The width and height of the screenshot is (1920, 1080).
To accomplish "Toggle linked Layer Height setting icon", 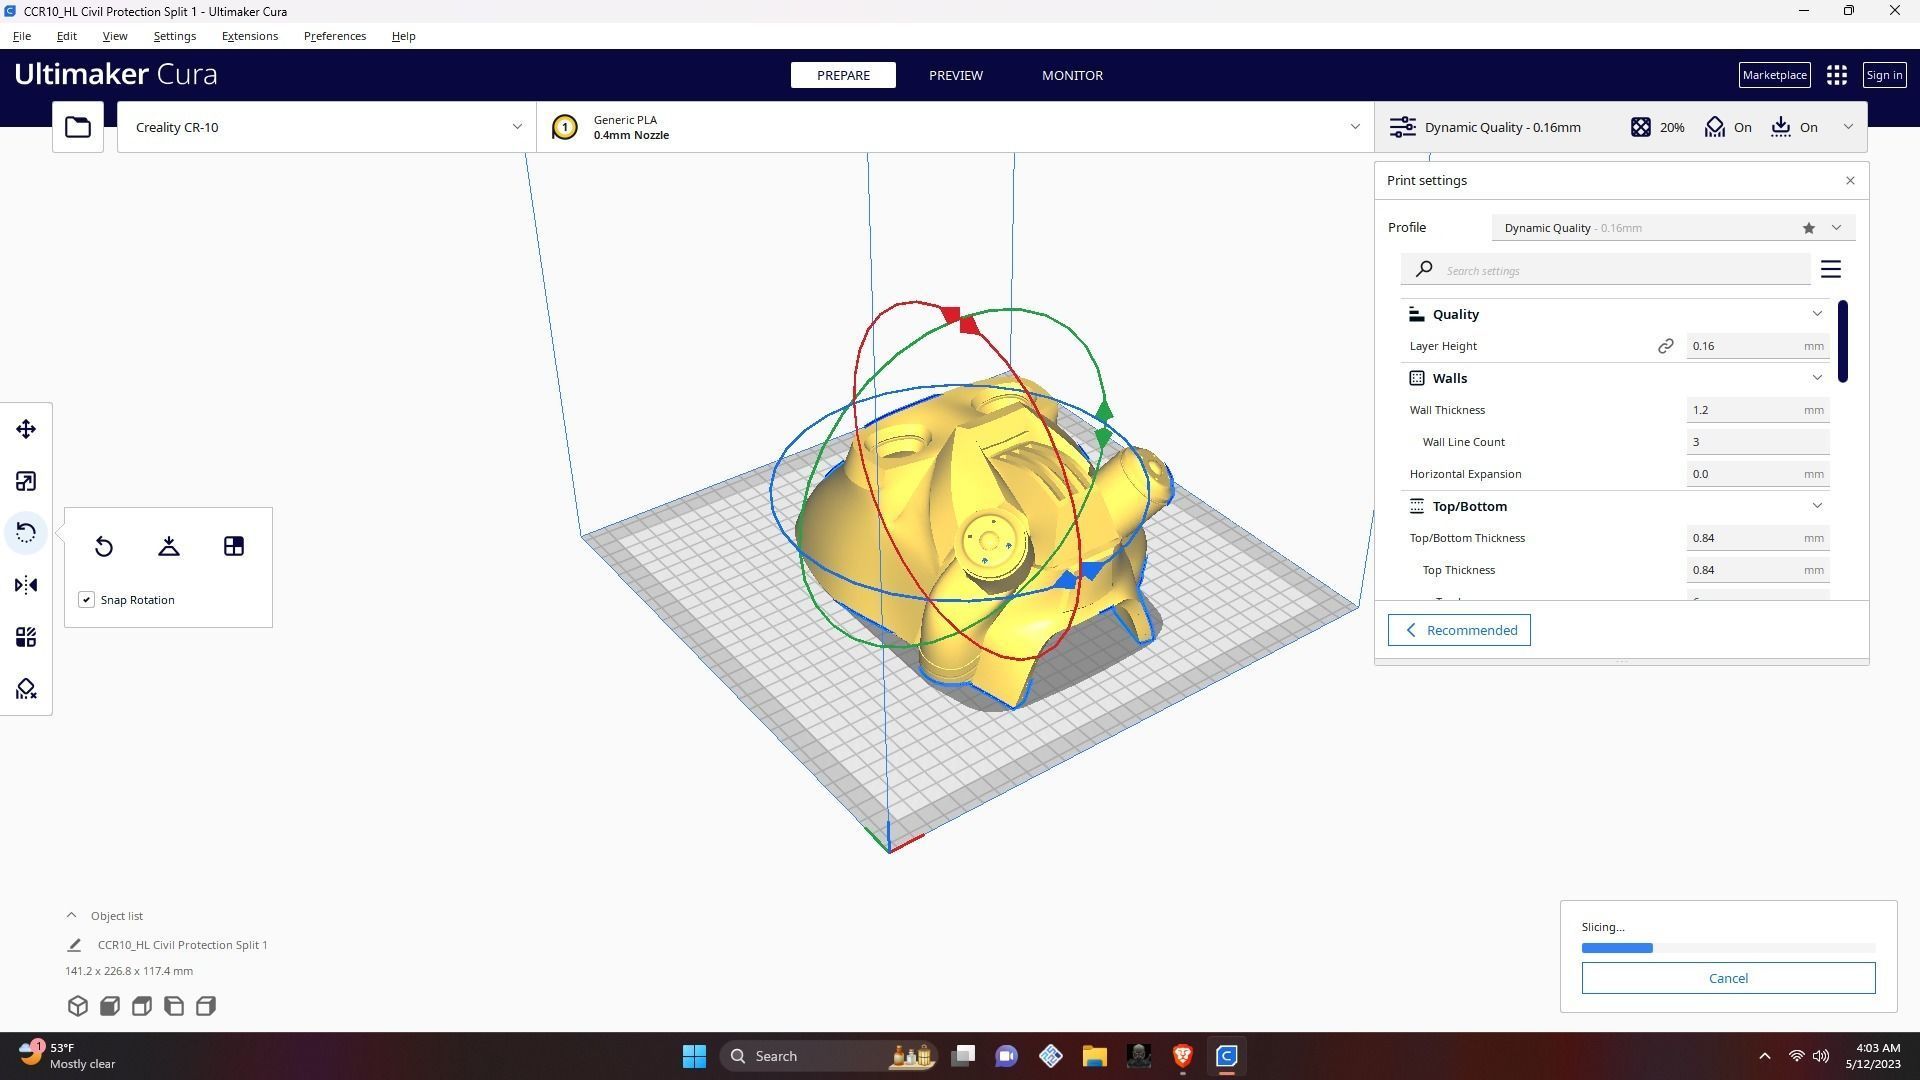I will [1665, 346].
